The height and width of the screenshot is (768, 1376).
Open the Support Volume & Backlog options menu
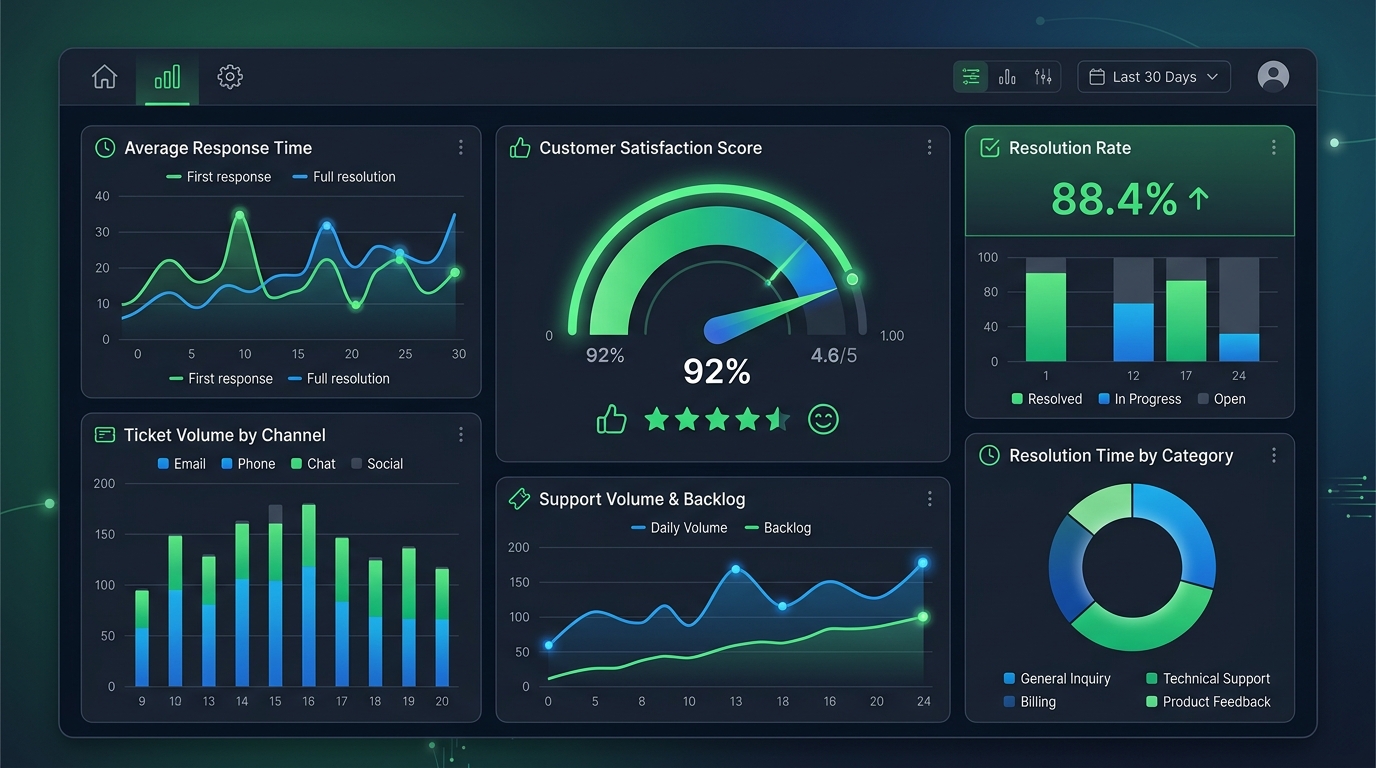929,499
